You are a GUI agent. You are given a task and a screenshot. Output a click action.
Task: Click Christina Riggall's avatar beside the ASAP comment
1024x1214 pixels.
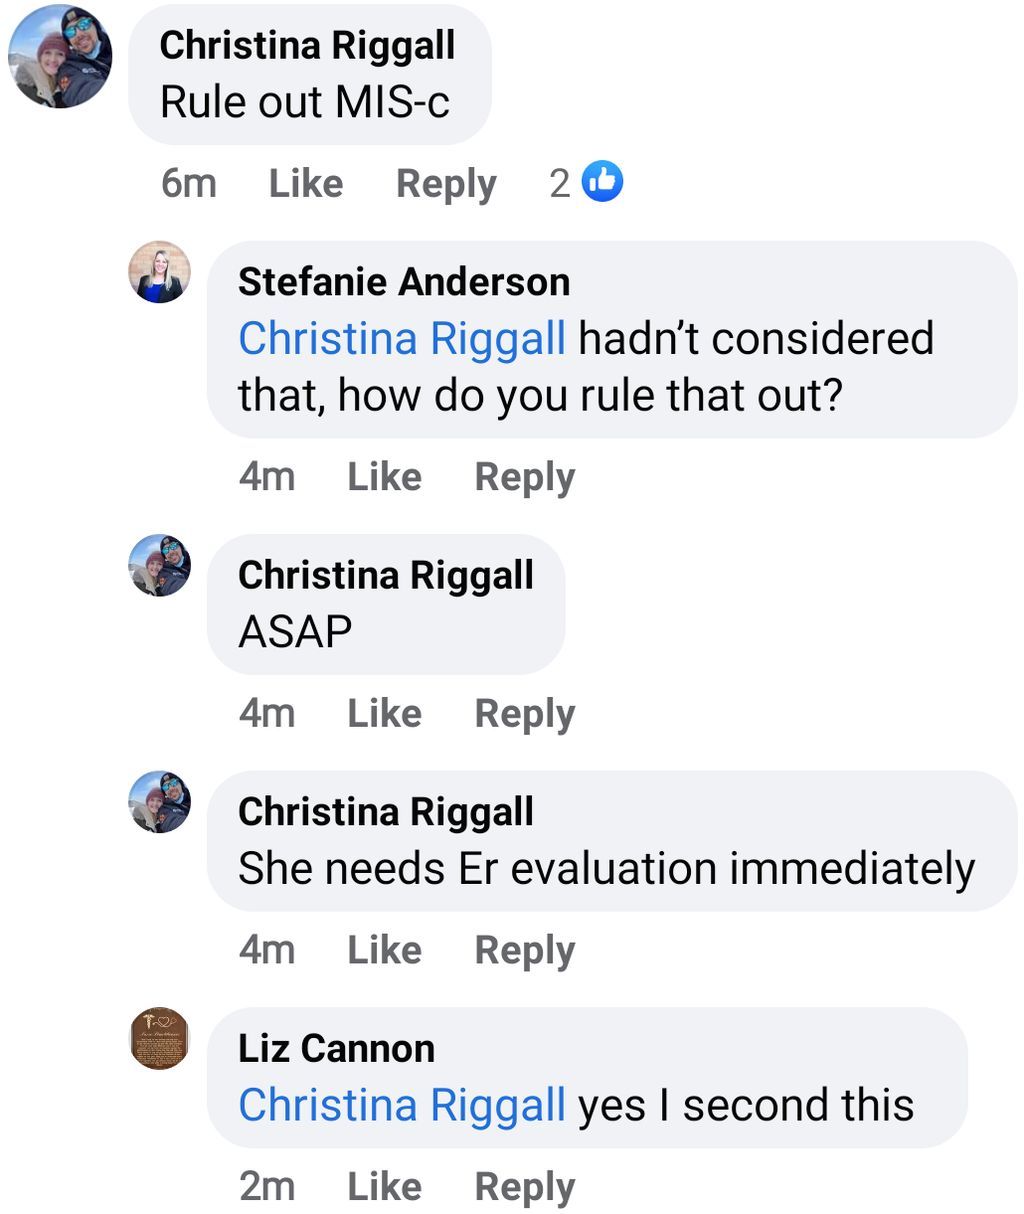click(160, 565)
